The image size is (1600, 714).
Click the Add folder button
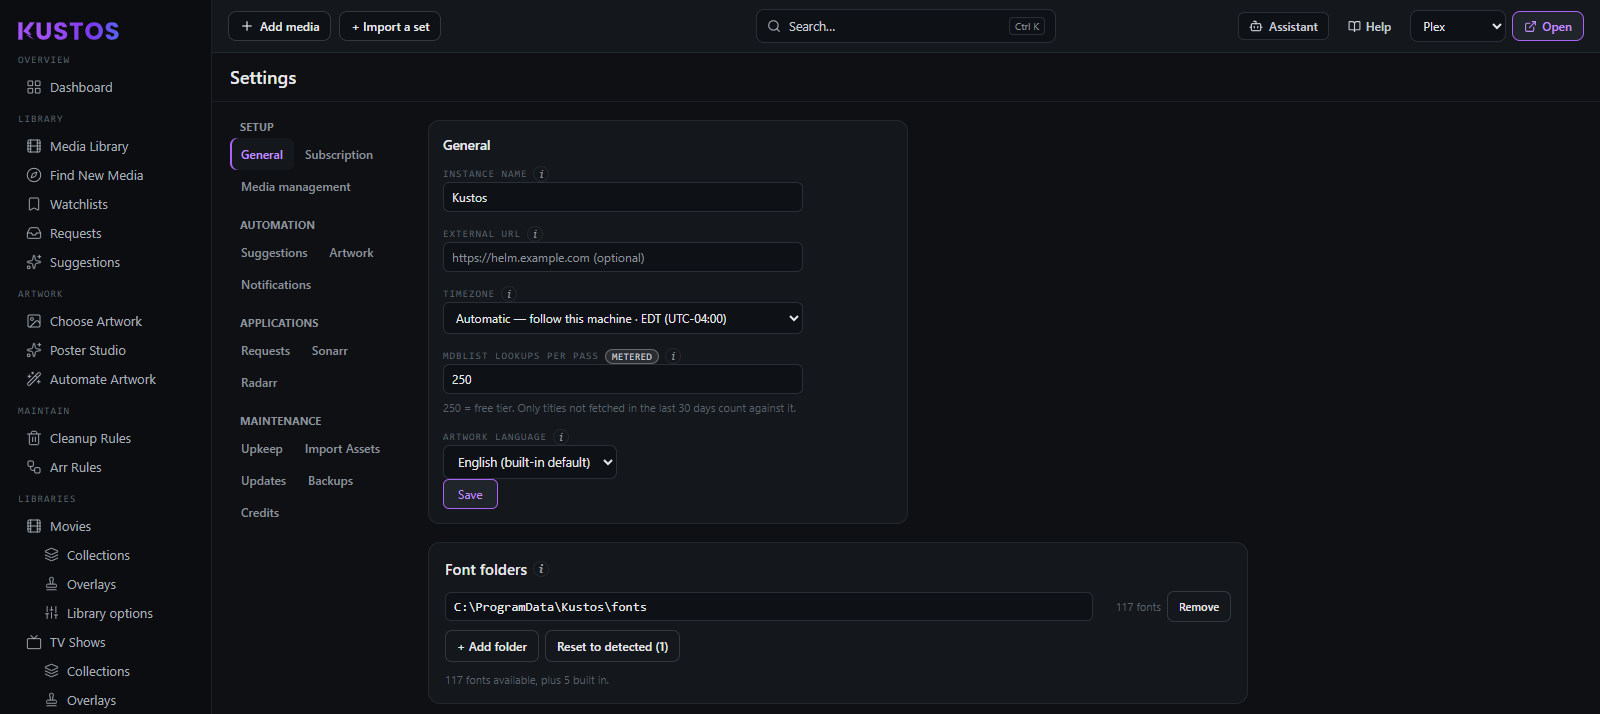pos(492,646)
